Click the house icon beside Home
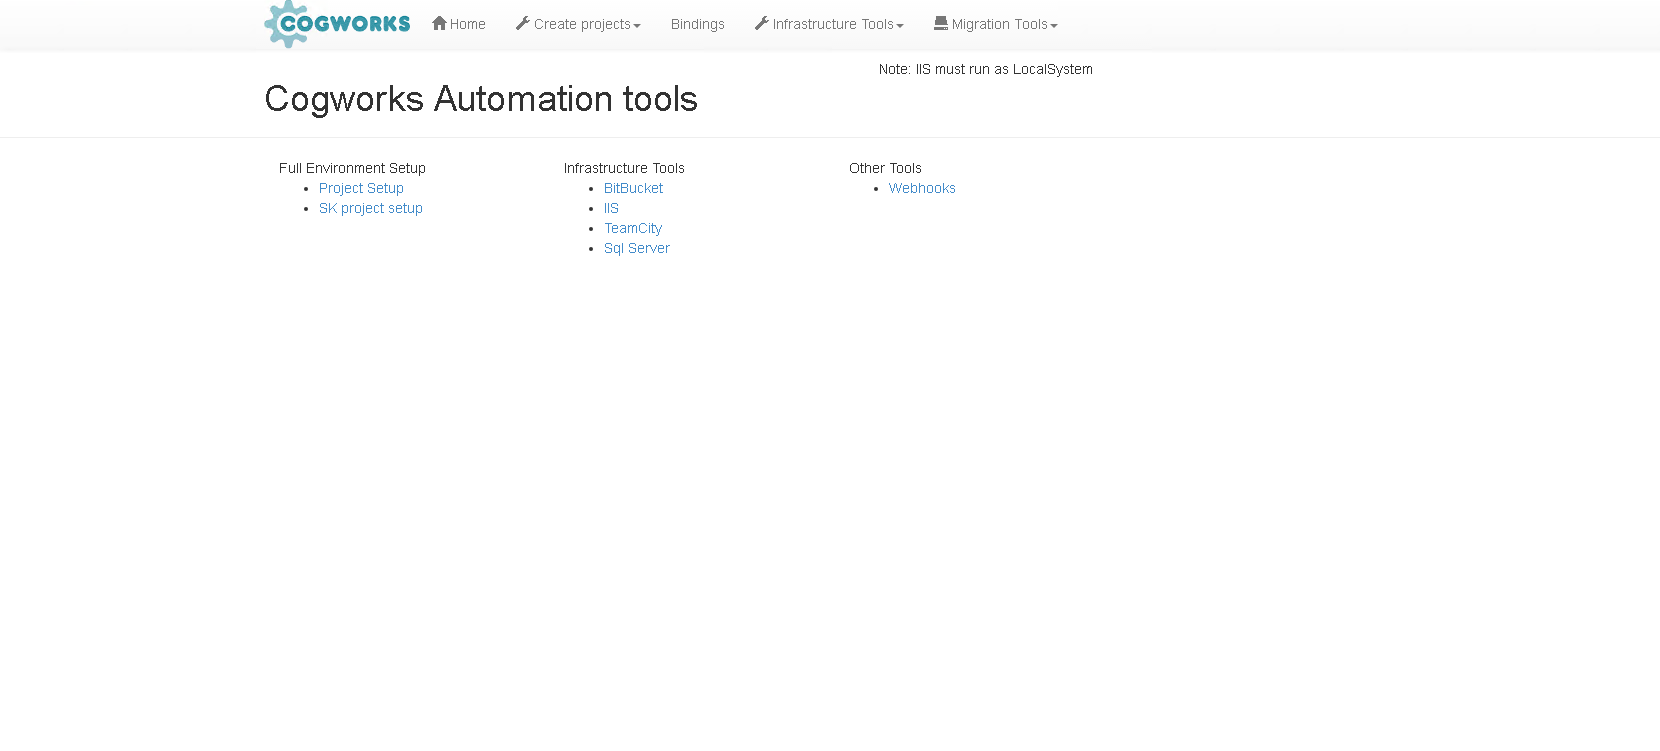 pos(439,23)
